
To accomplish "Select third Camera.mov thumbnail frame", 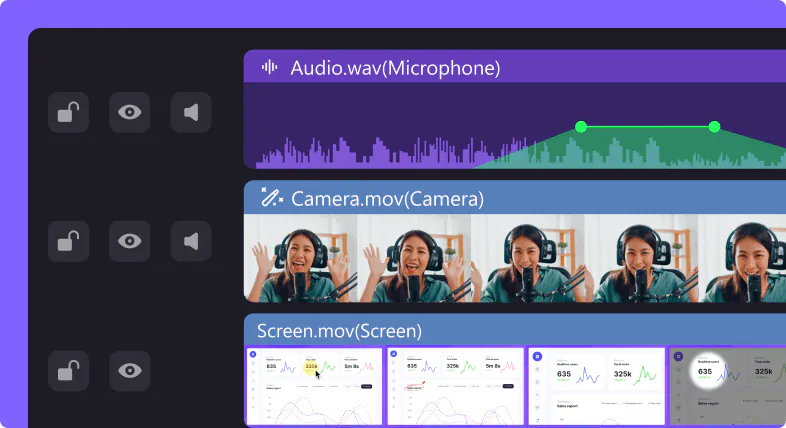I will pyautogui.click(x=527, y=258).
